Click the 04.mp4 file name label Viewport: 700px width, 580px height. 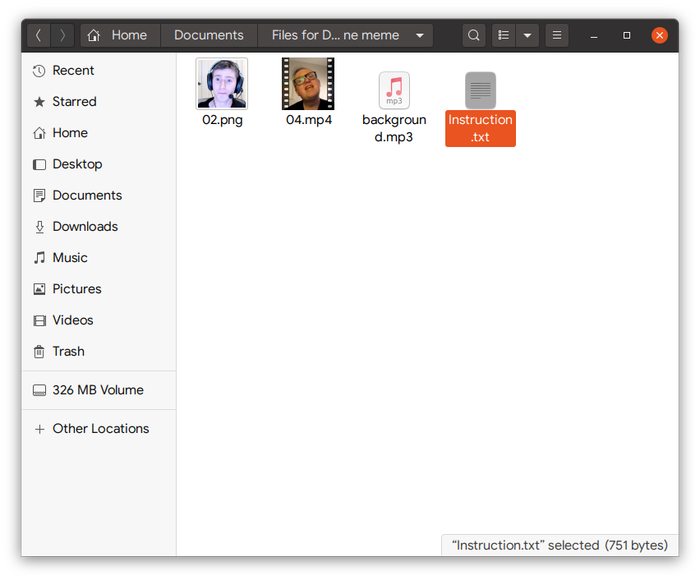tap(308, 120)
